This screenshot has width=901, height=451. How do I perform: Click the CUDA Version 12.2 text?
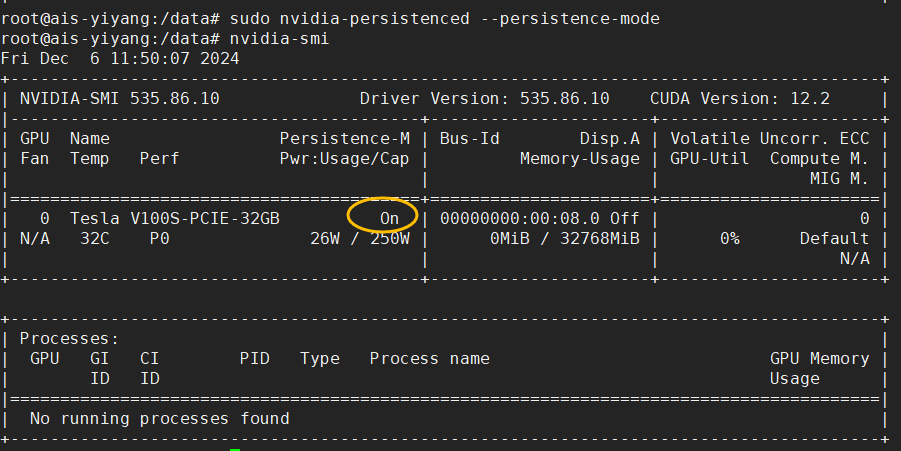coord(739,99)
